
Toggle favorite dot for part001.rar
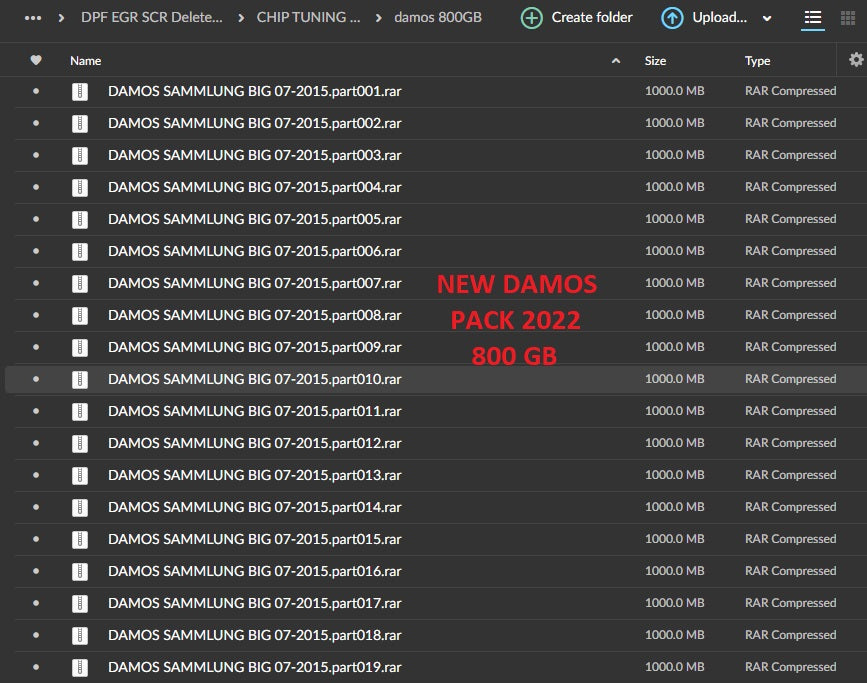pos(36,91)
